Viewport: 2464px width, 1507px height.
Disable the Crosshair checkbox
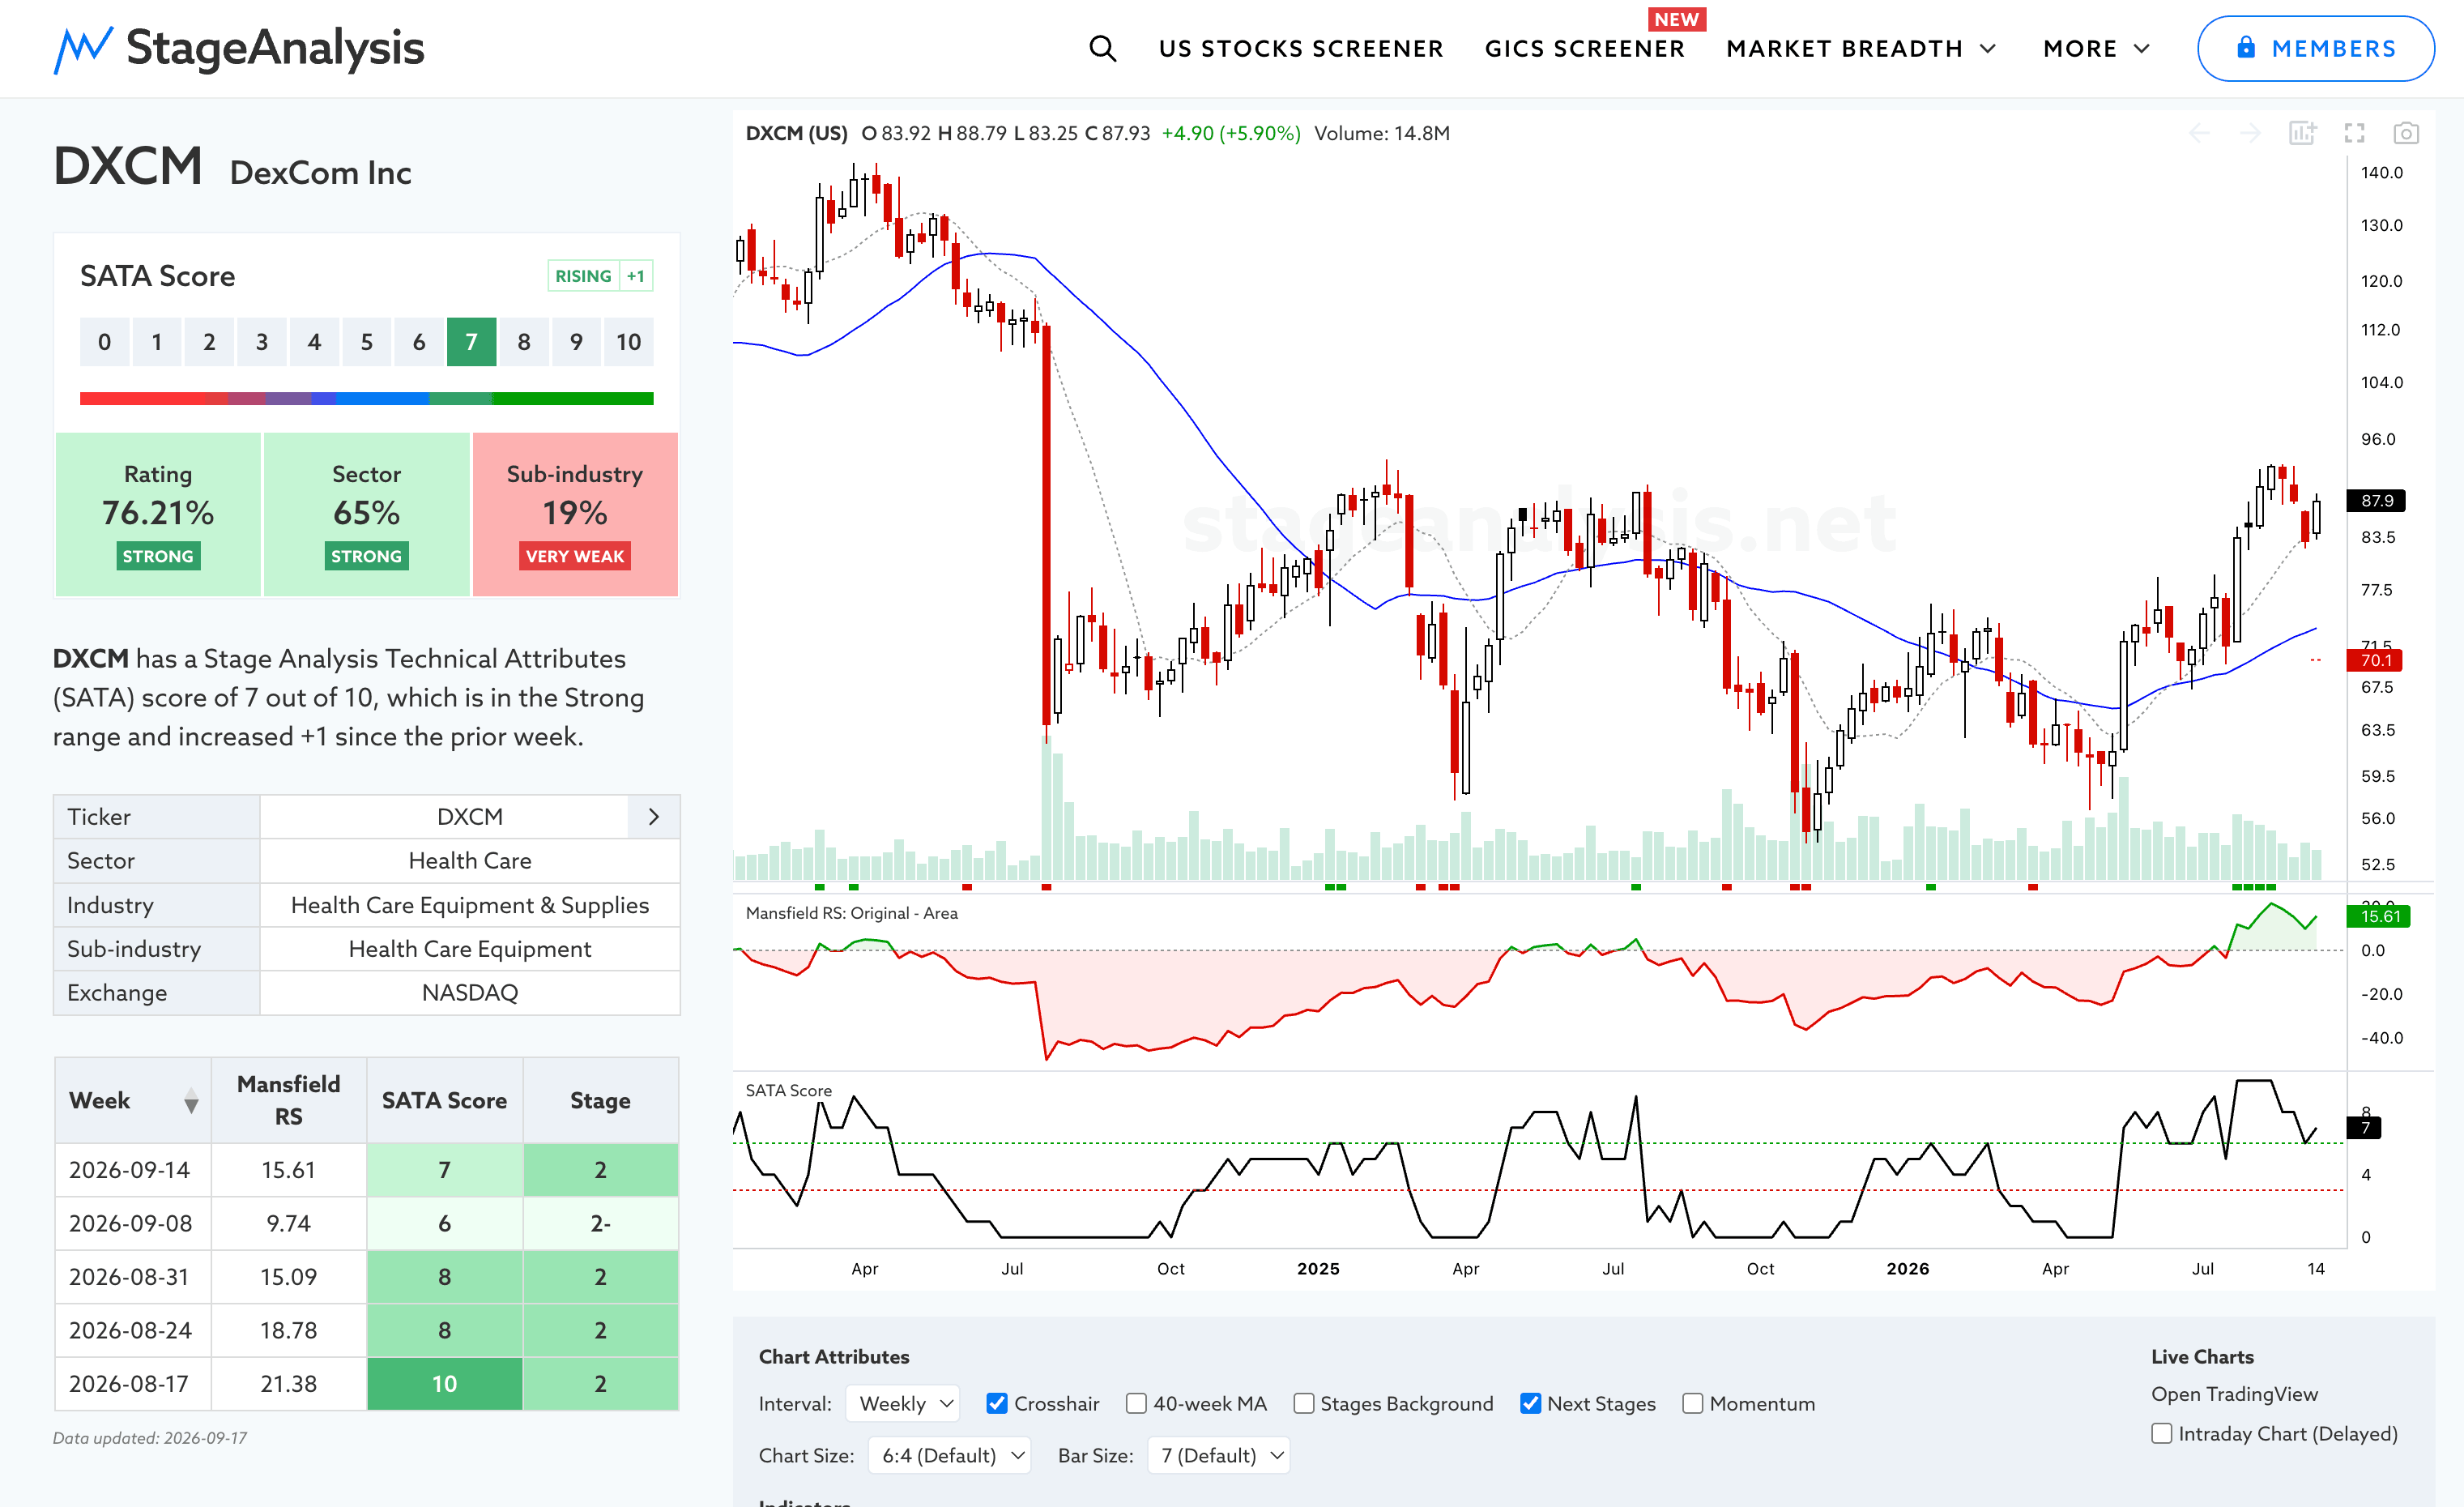(x=996, y=1403)
